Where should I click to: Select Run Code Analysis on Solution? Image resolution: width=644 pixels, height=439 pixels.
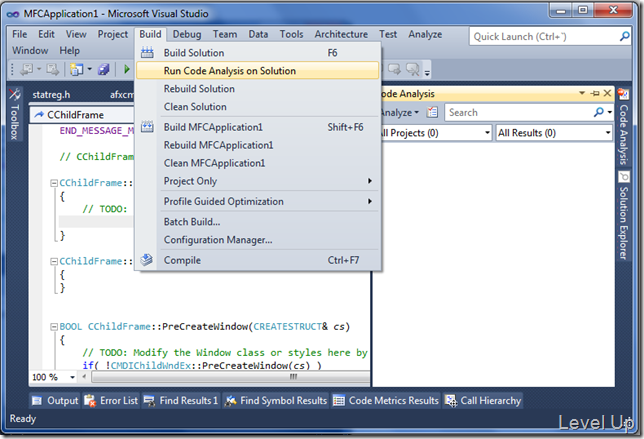[x=258, y=71]
